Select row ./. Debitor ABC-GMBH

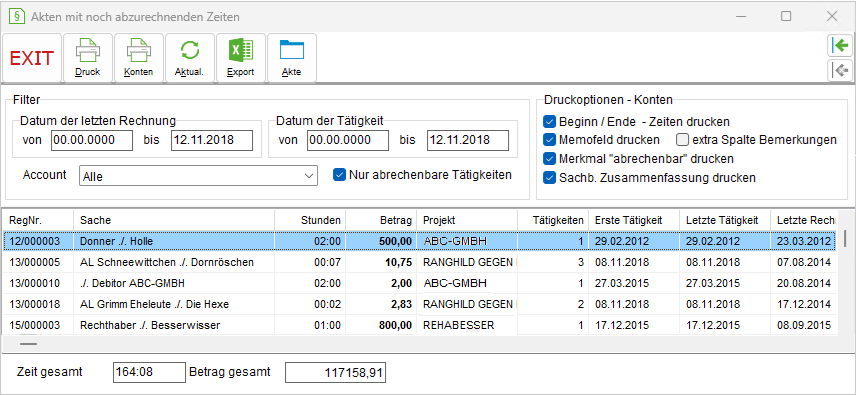click(x=419, y=283)
